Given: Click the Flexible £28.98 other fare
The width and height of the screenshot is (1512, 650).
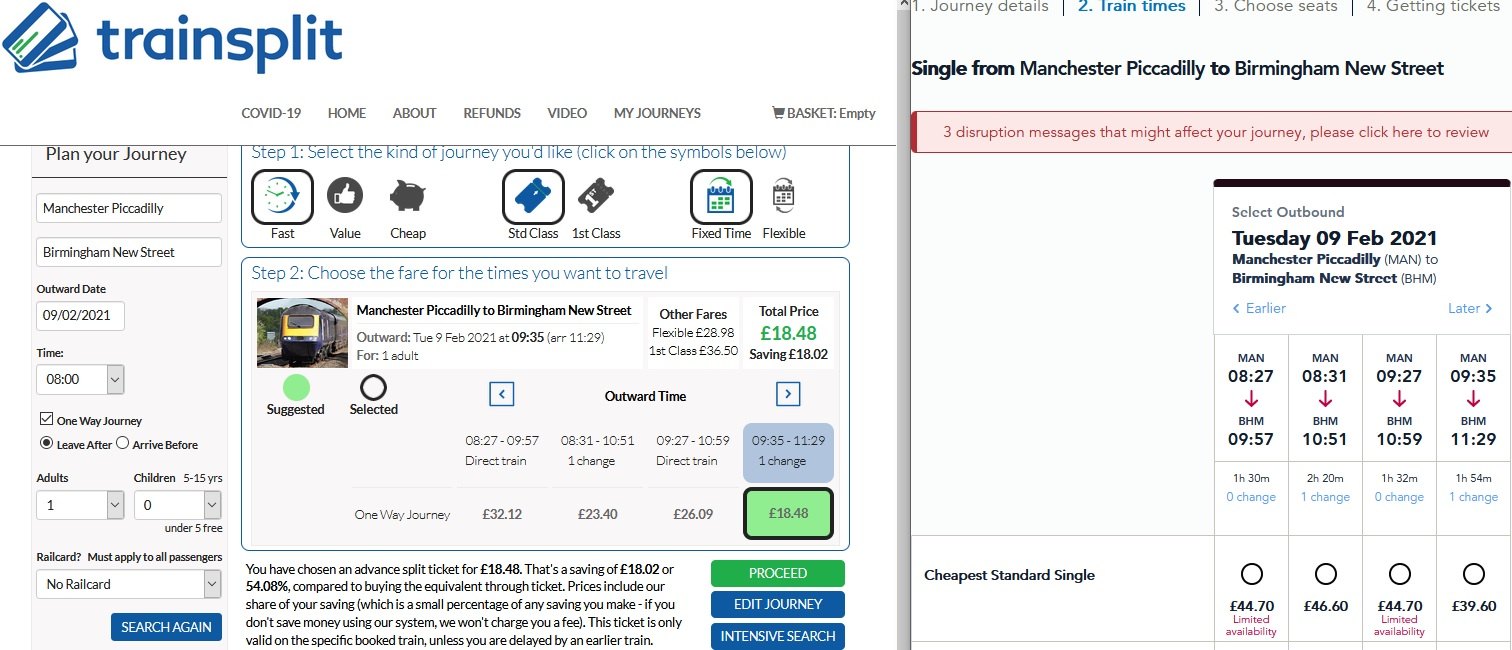Looking at the screenshot, I should coord(693,332).
